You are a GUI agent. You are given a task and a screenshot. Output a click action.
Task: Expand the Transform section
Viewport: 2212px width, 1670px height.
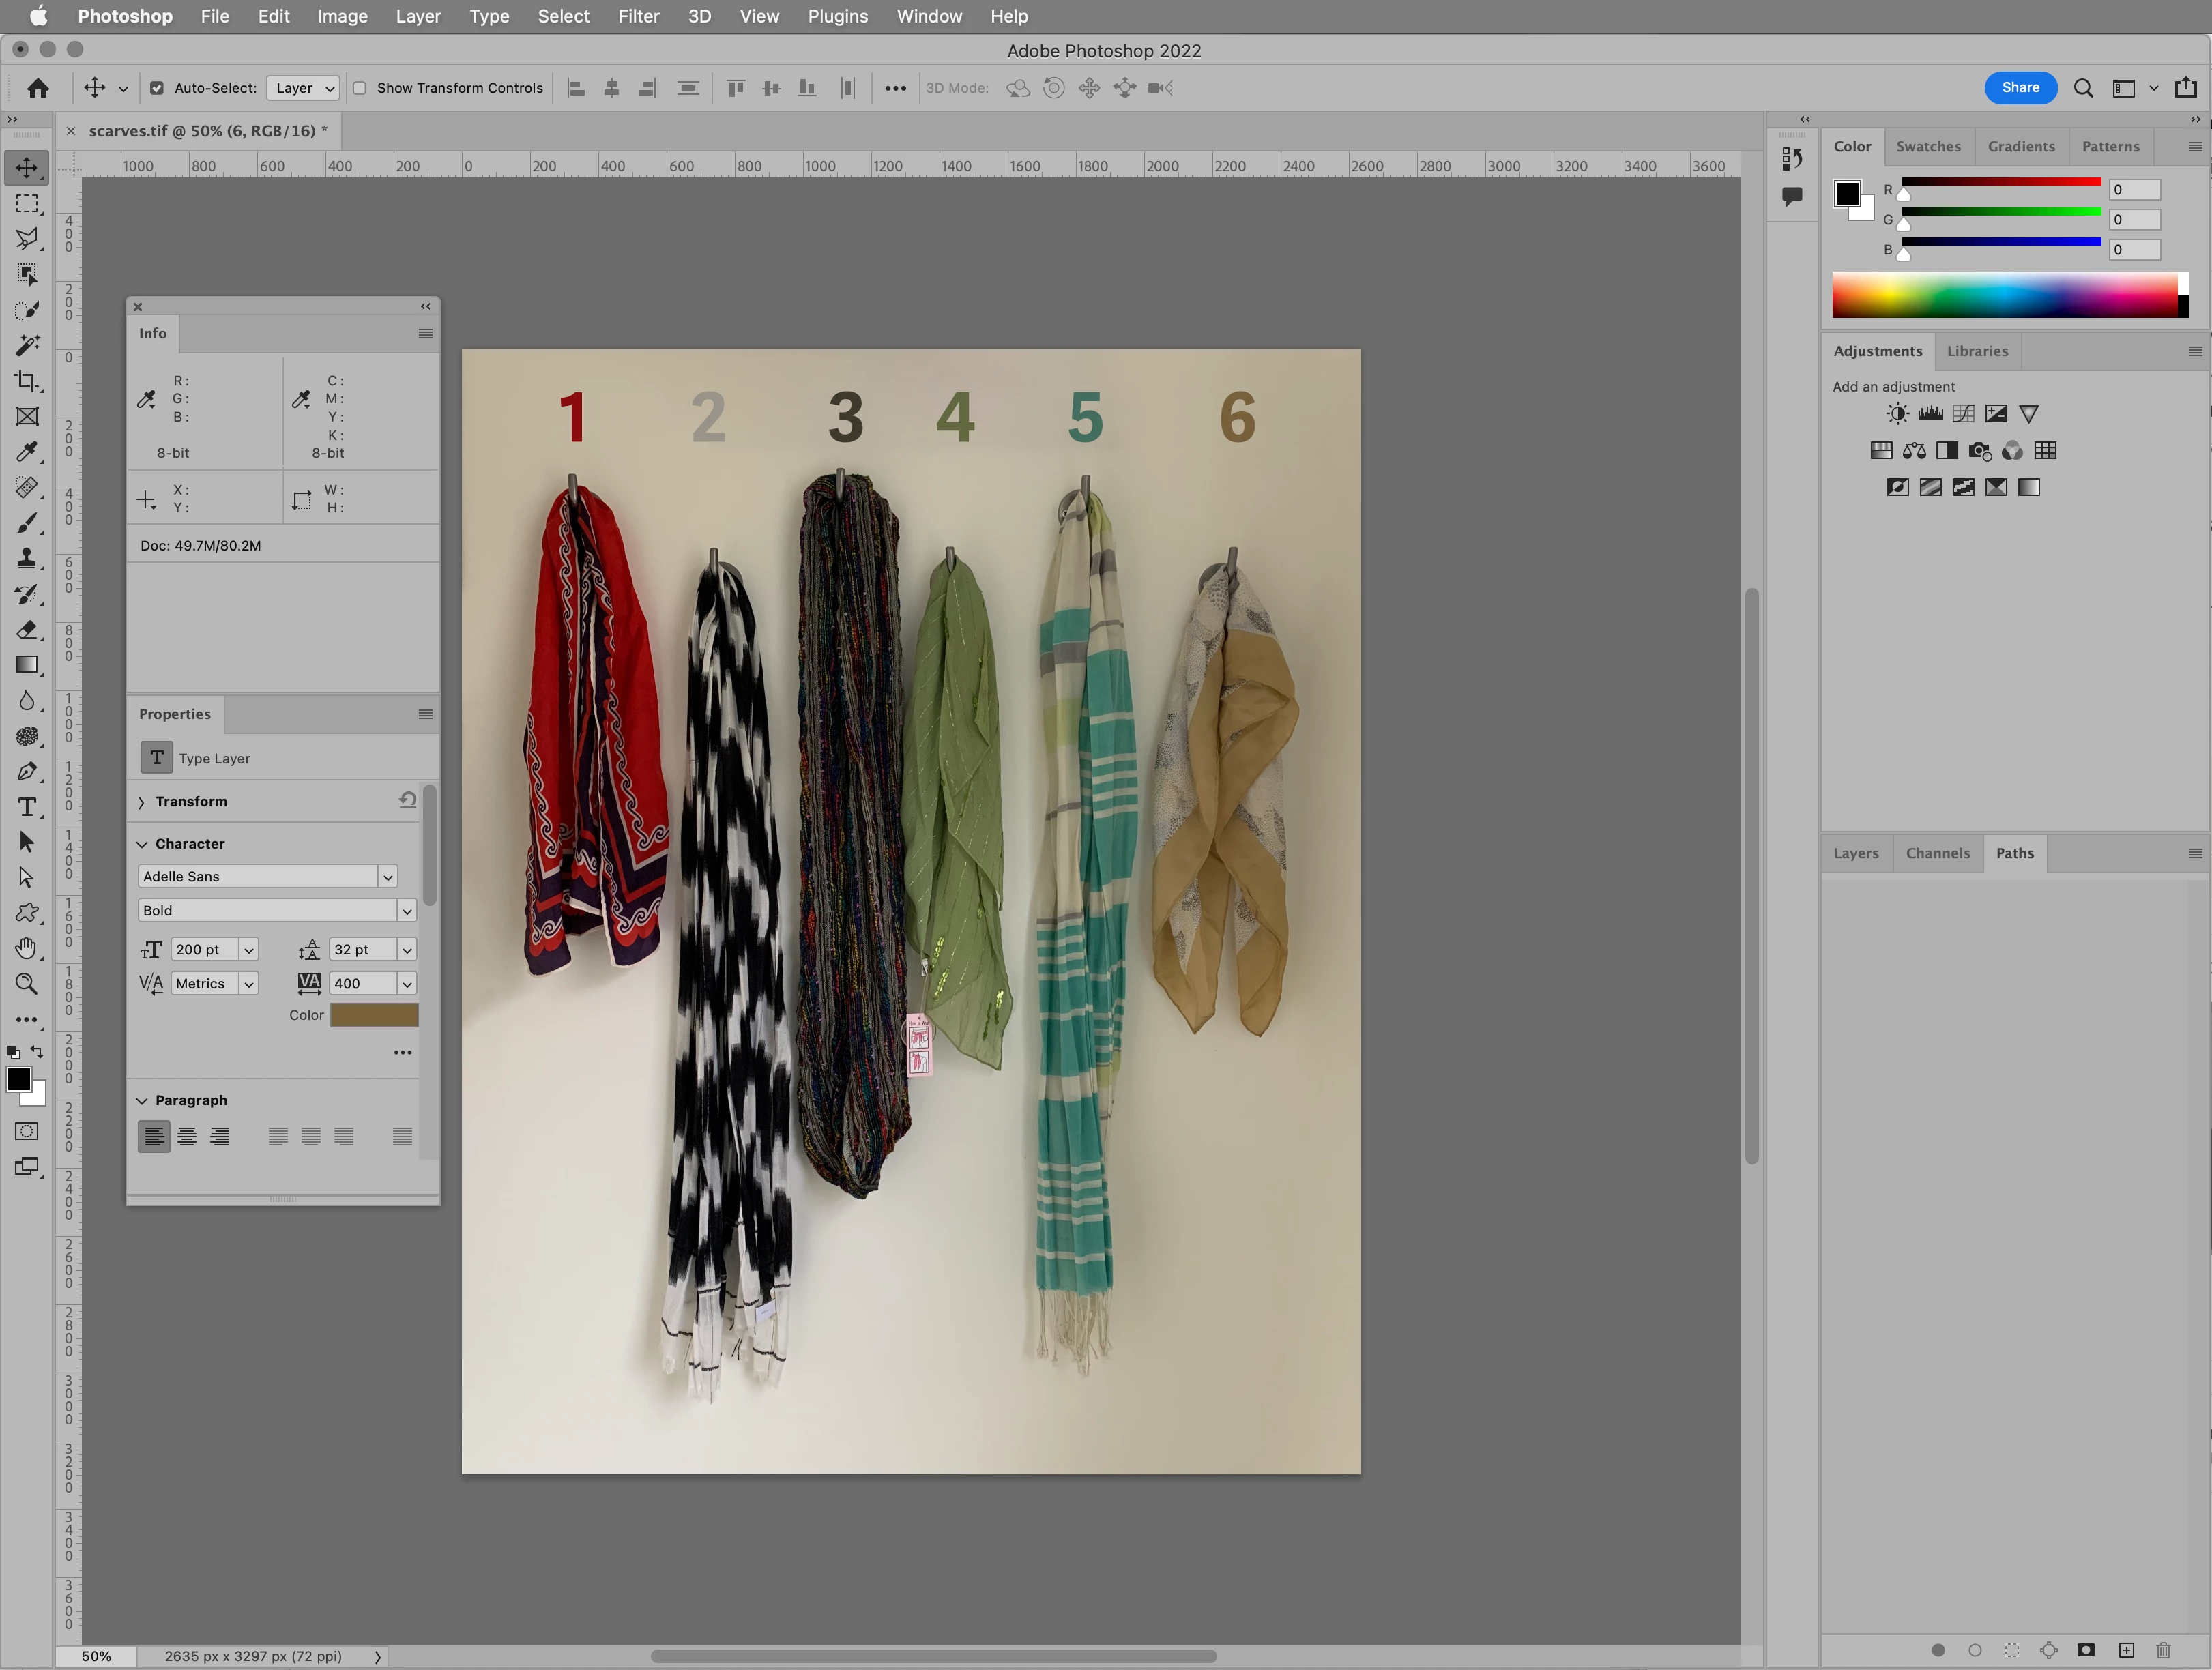(x=142, y=802)
